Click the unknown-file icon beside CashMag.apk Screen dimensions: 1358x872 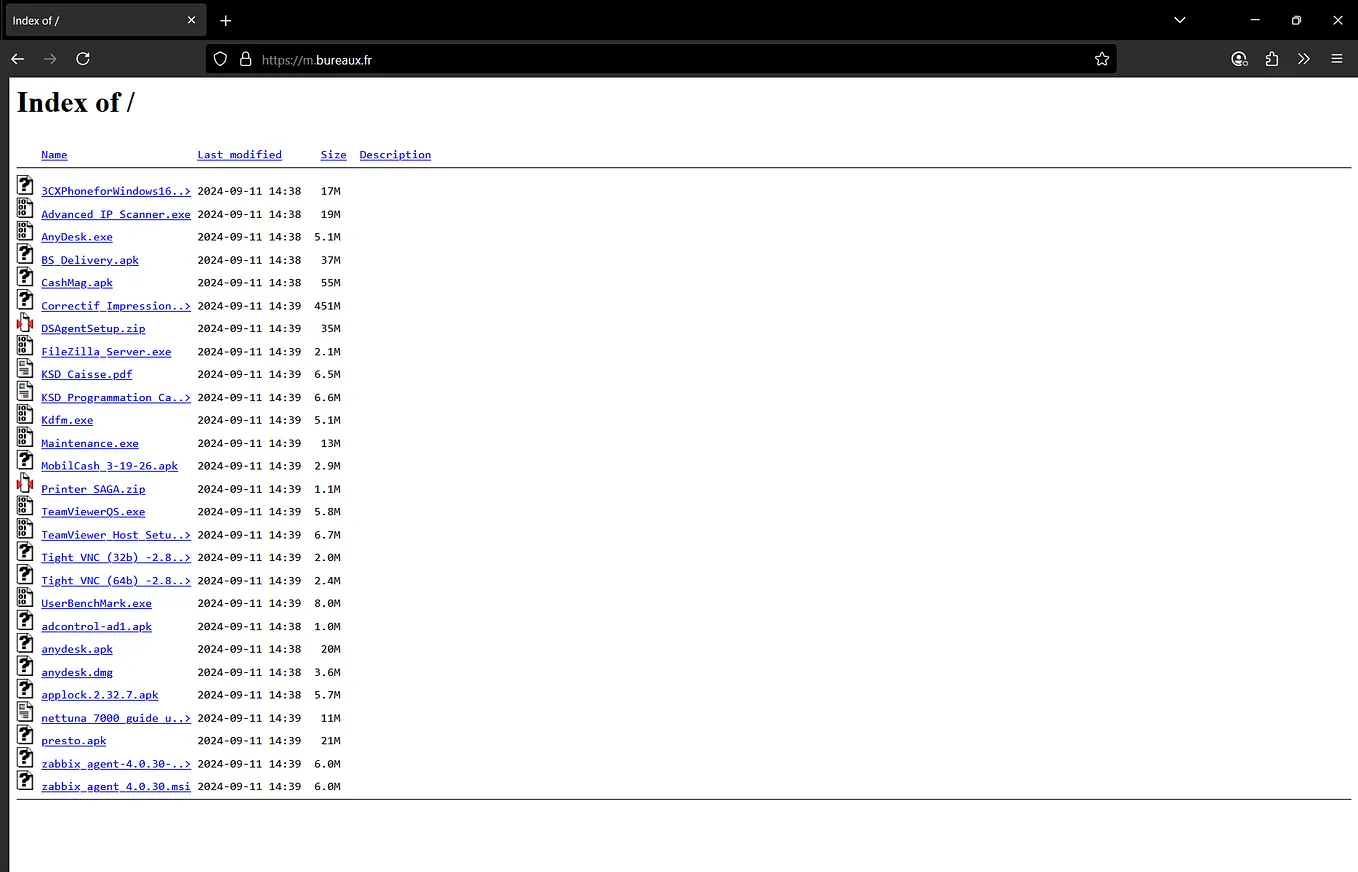pos(25,277)
